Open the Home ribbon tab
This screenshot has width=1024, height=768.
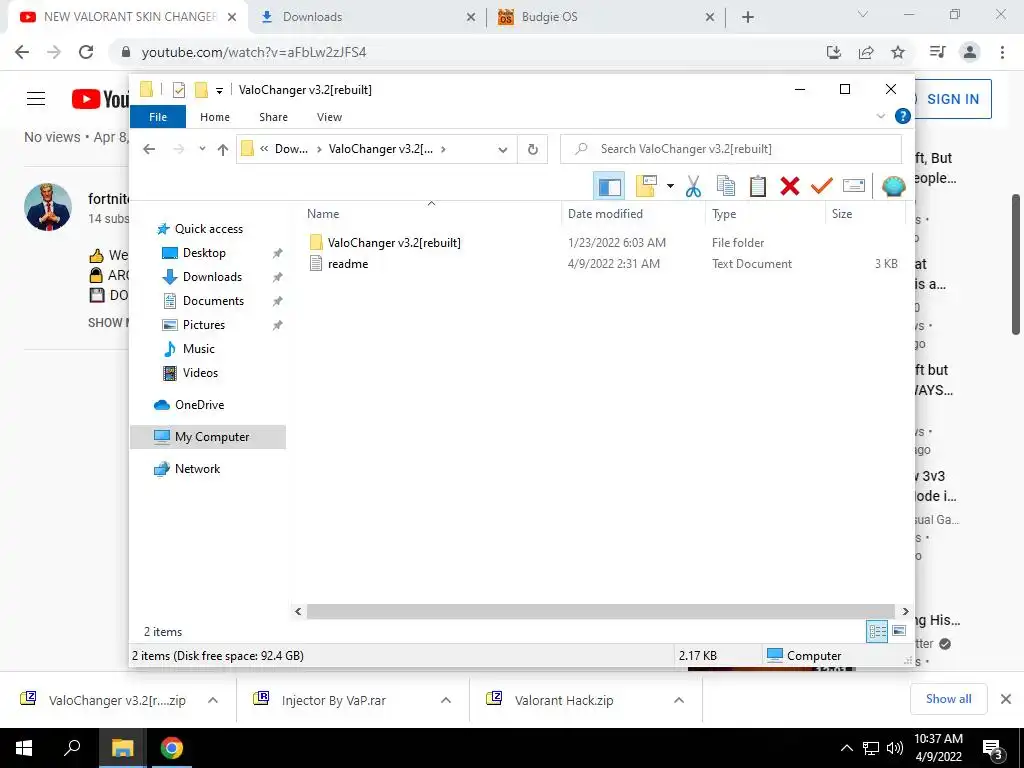tap(215, 117)
